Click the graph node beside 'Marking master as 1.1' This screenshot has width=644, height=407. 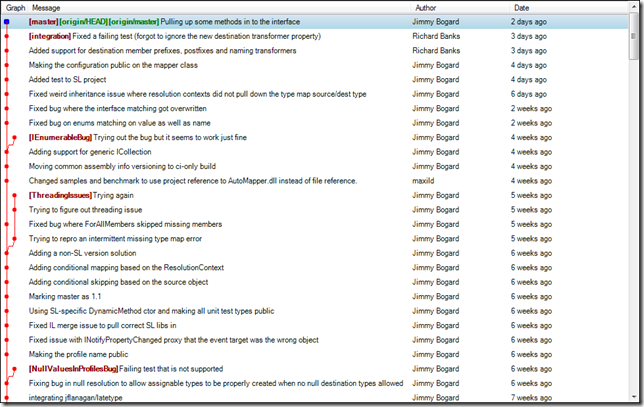click(7, 297)
